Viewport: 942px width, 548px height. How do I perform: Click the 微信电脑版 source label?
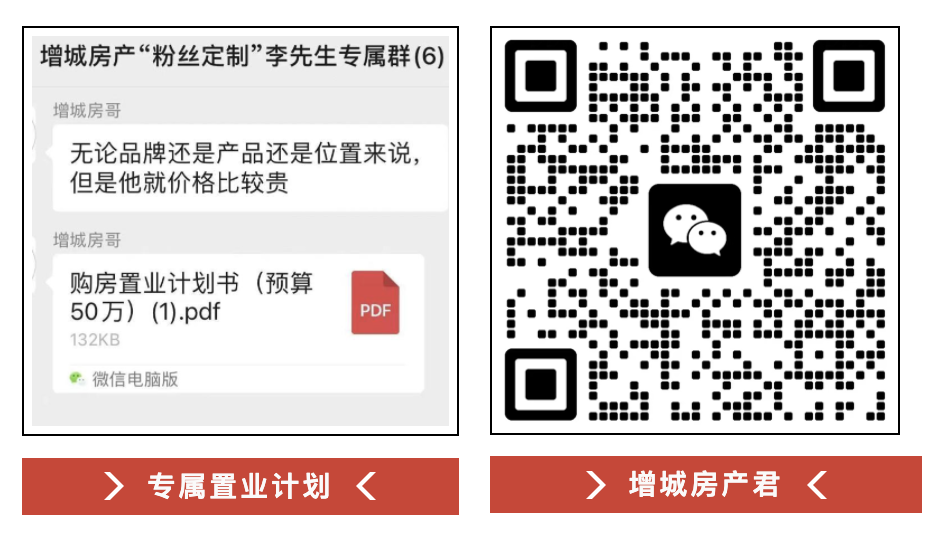[x=135, y=379]
